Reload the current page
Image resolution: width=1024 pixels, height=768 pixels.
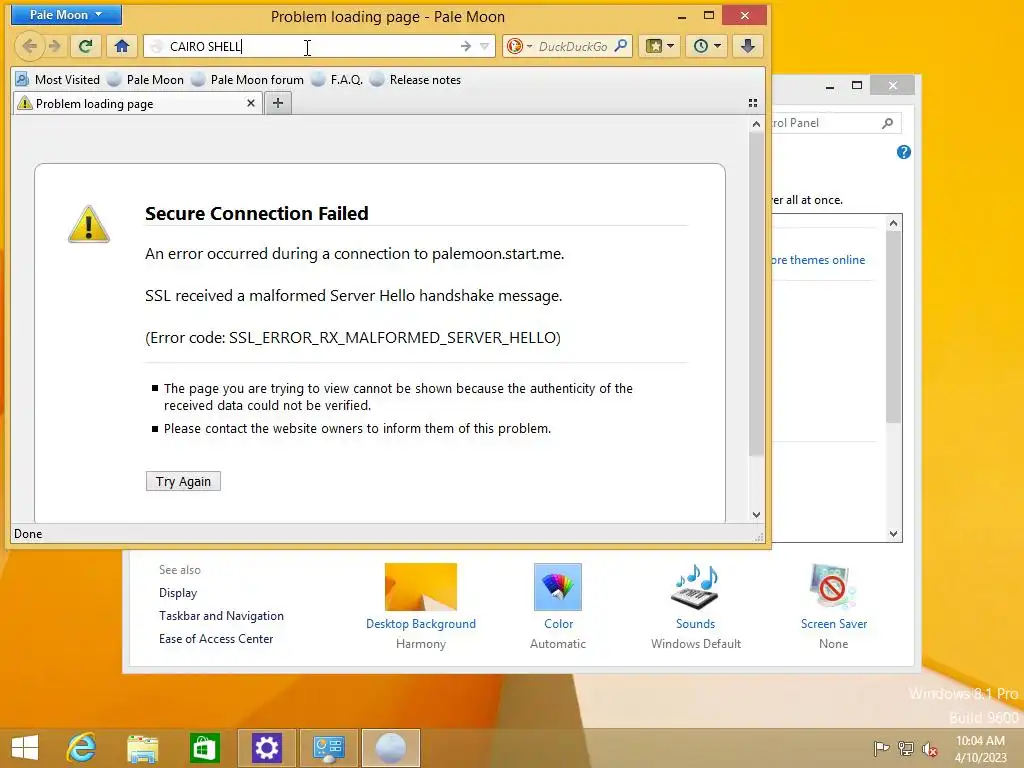coord(86,46)
